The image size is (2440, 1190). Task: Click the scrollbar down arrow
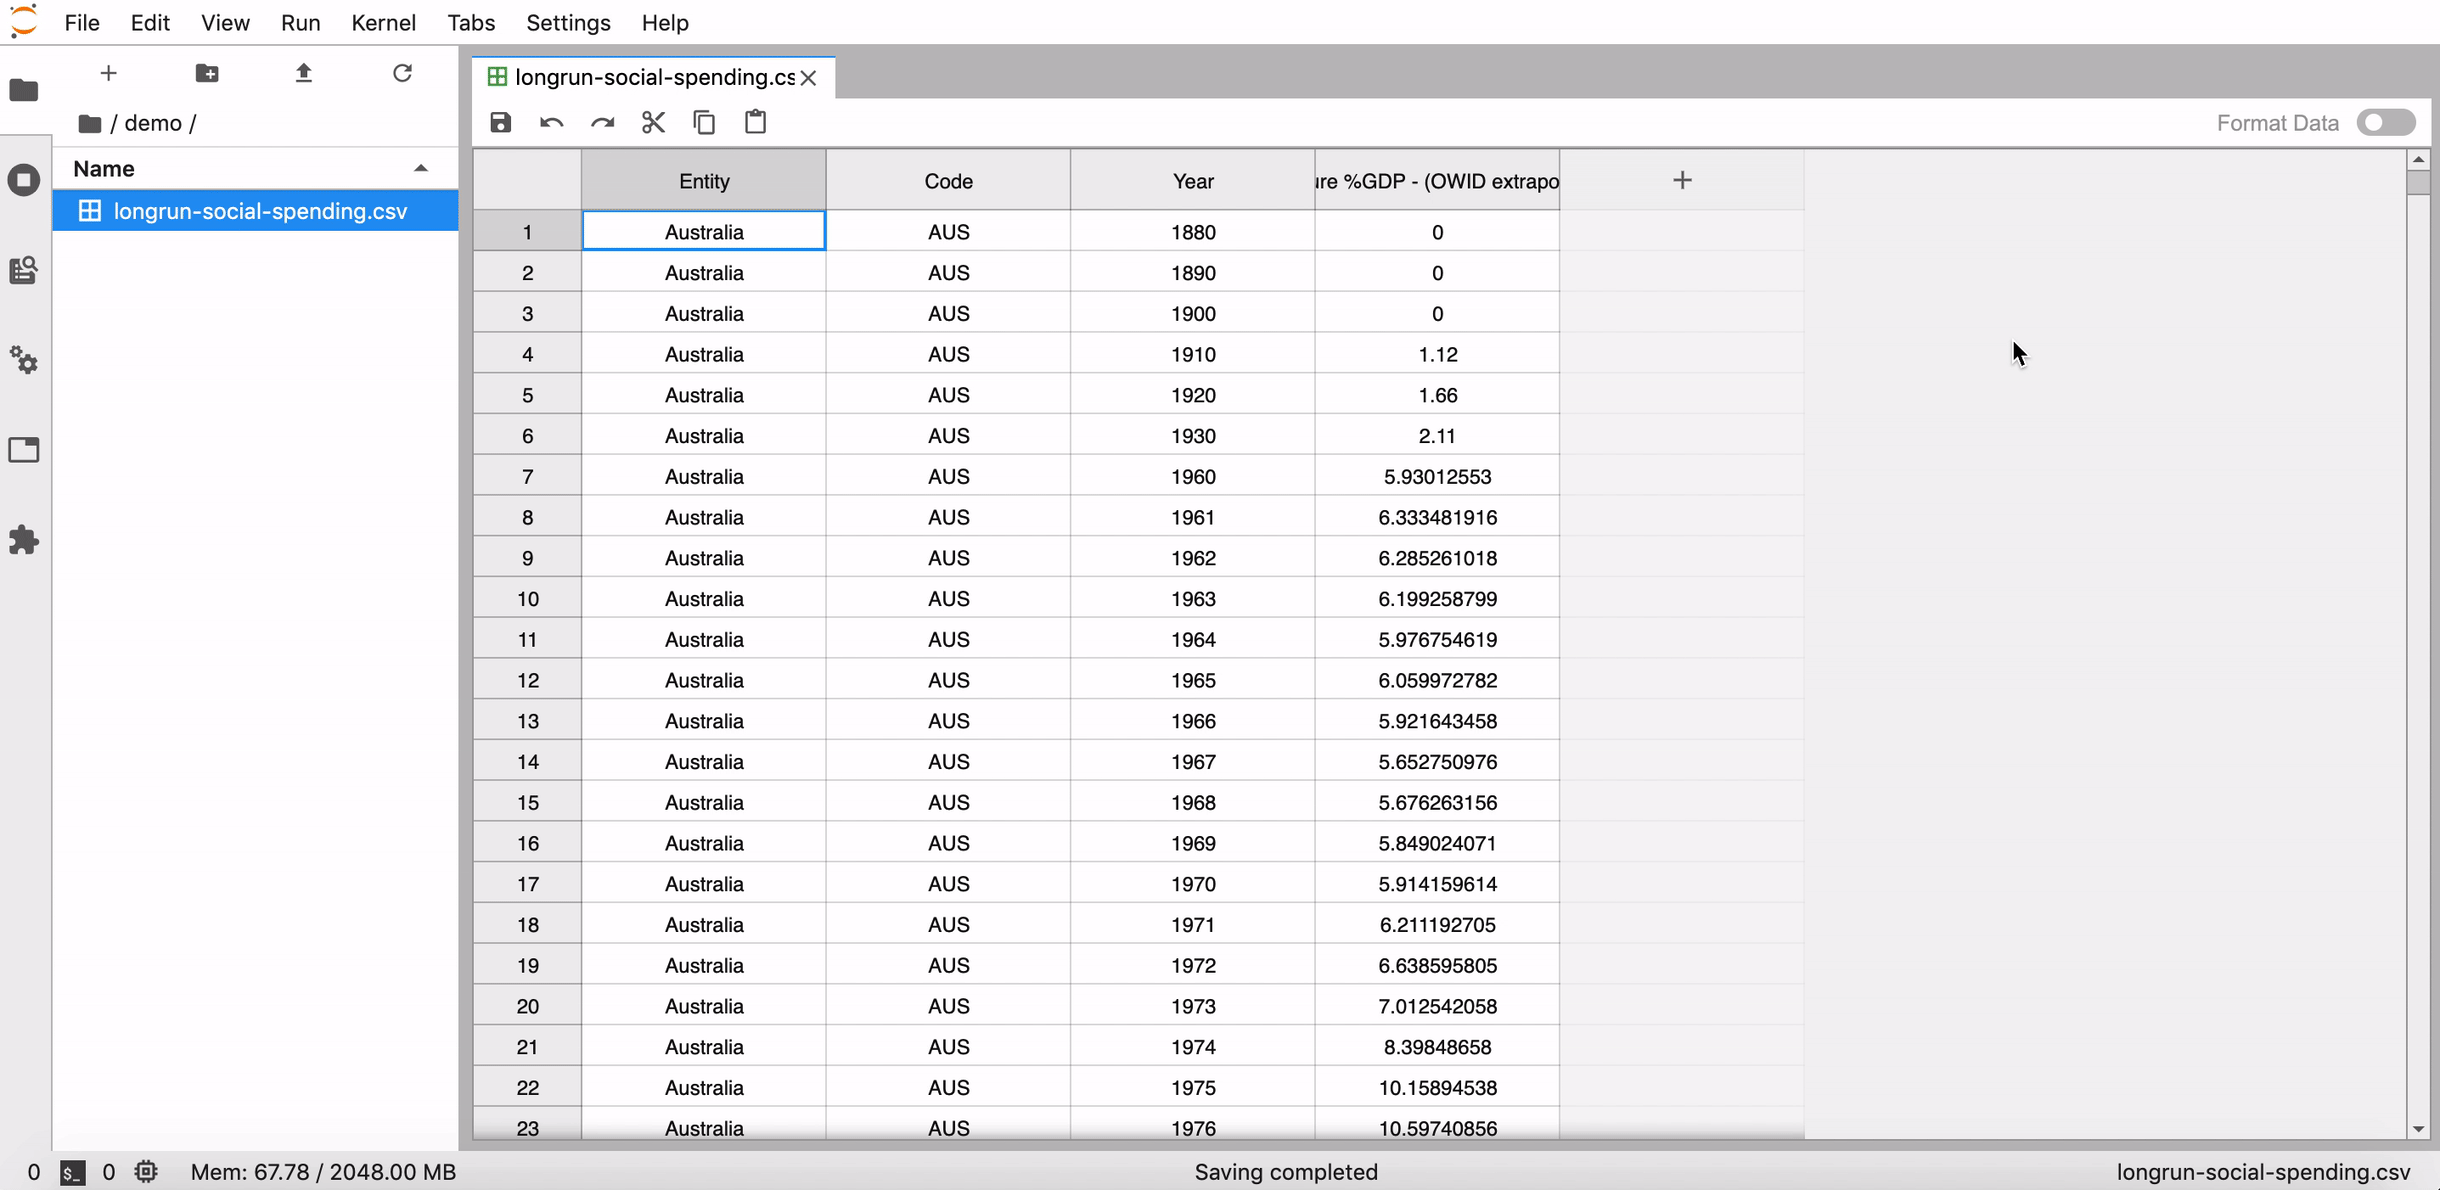pyautogui.click(x=2418, y=1128)
